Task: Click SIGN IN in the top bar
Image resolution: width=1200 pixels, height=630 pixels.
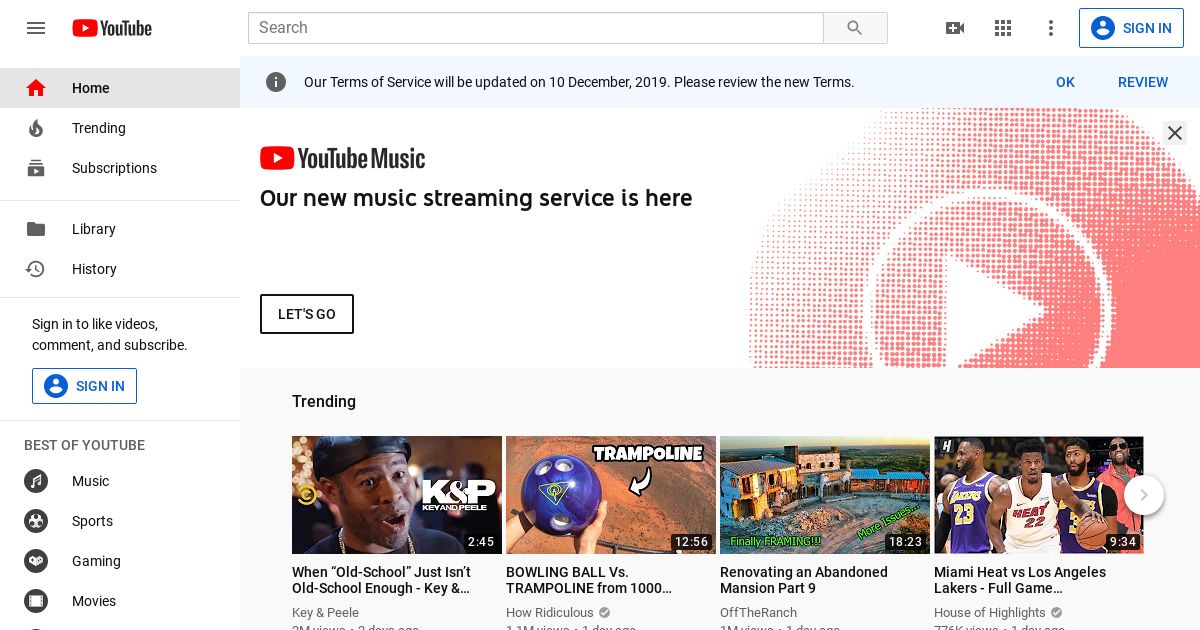Action: tap(1131, 28)
